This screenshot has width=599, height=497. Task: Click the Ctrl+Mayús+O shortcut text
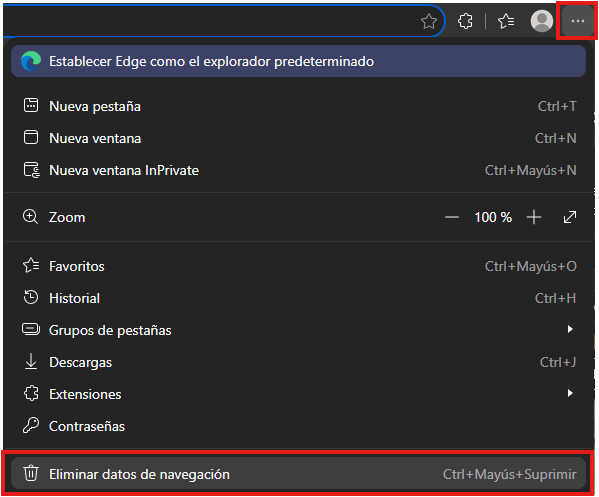[531, 266]
